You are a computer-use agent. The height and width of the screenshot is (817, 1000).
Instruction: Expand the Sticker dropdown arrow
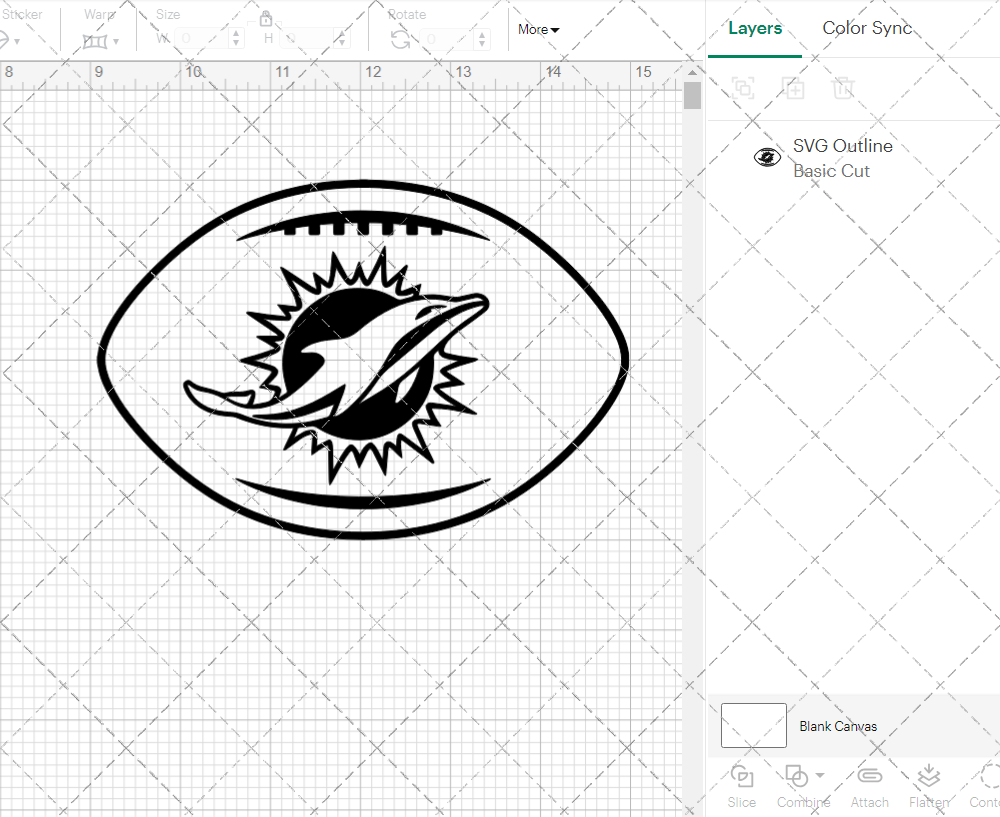(x=17, y=42)
